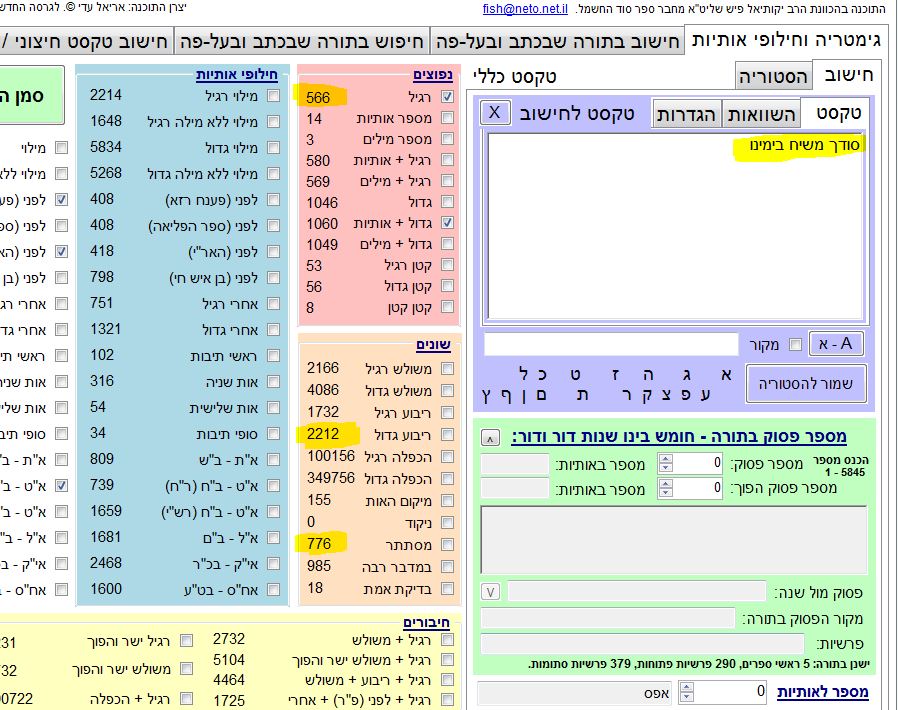Click the A - א language switch button
This screenshot has height=710, width=898.
(836, 344)
